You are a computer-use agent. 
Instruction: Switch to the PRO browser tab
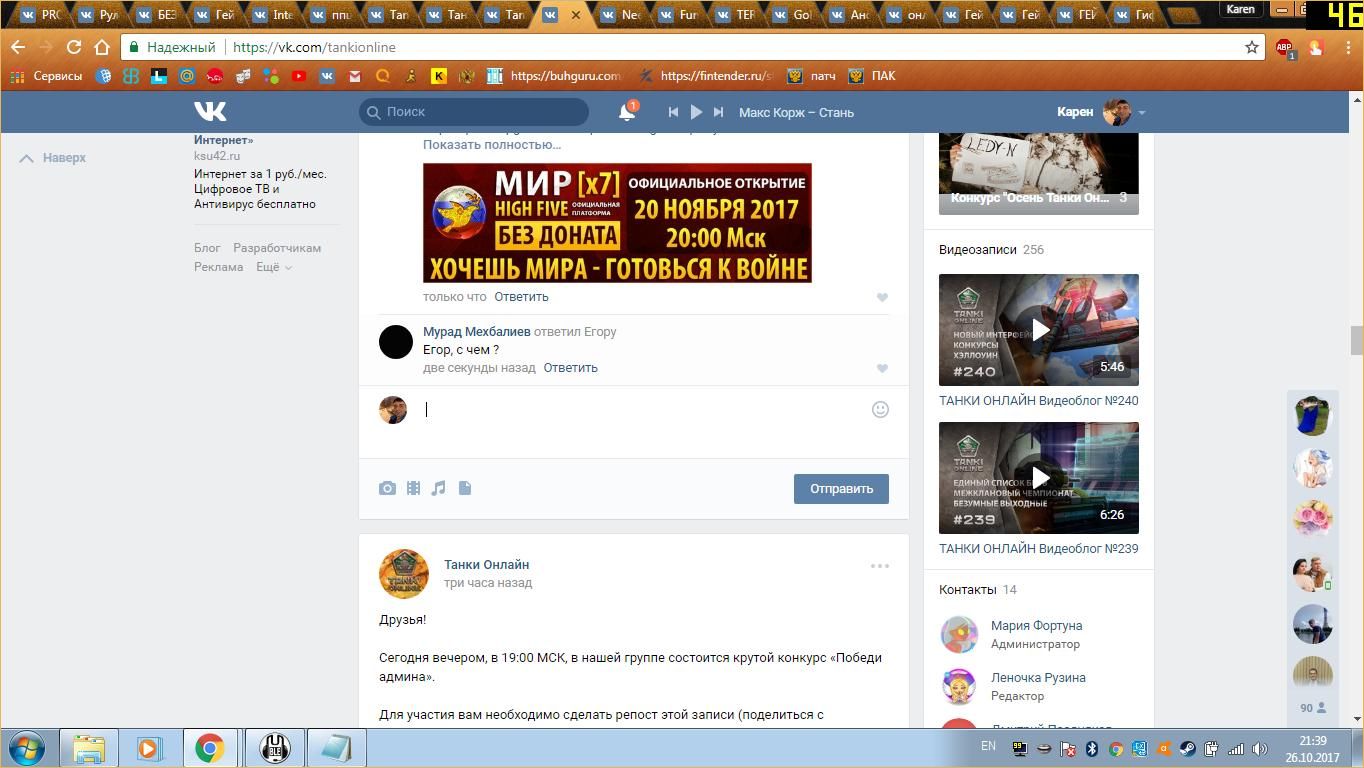tap(40, 15)
